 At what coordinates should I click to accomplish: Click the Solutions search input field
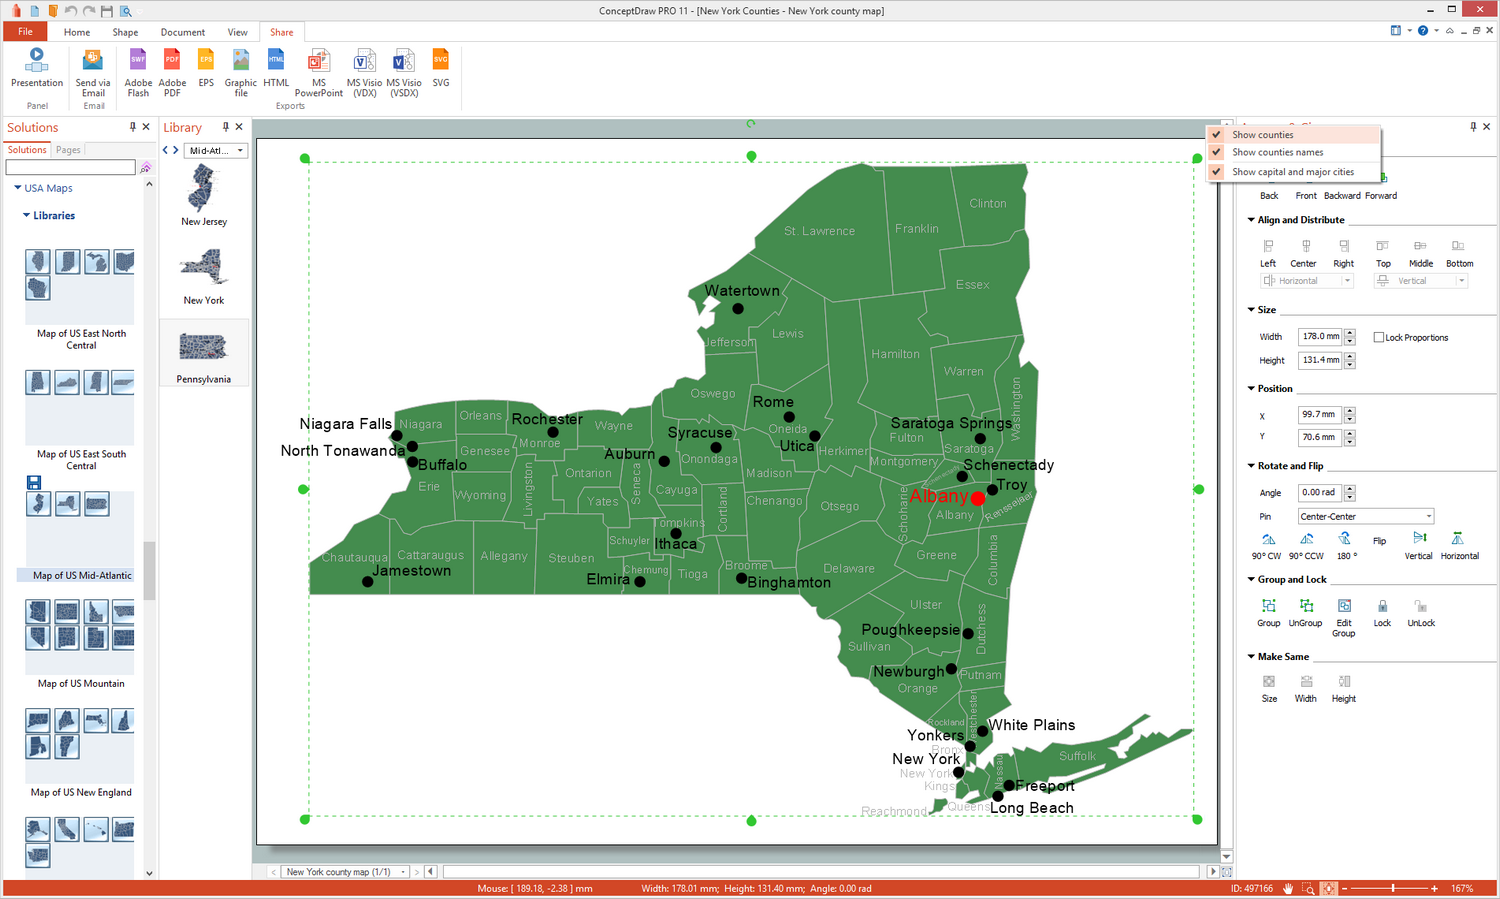[70, 167]
